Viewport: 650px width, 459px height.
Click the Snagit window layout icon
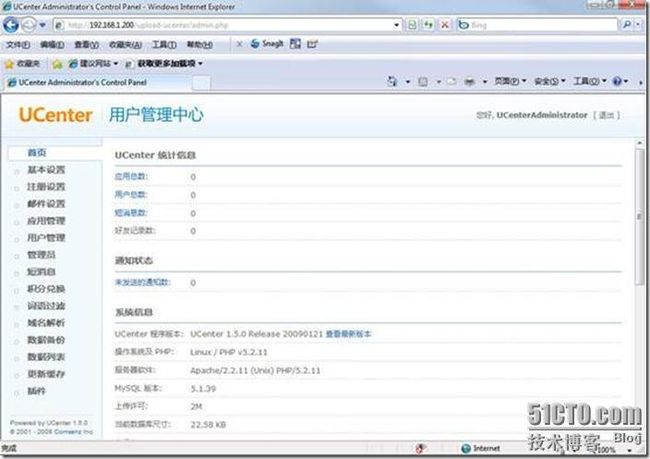click(x=295, y=44)
